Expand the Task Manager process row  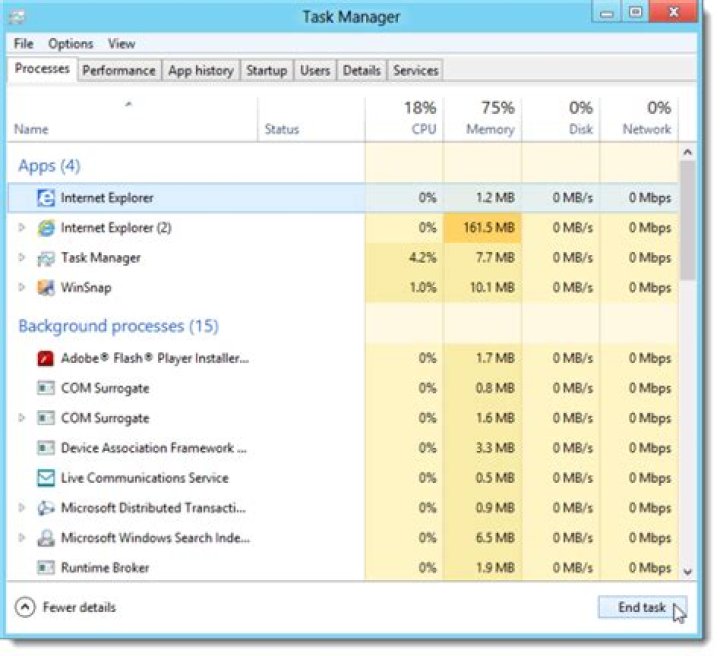[x=21, y=257]
